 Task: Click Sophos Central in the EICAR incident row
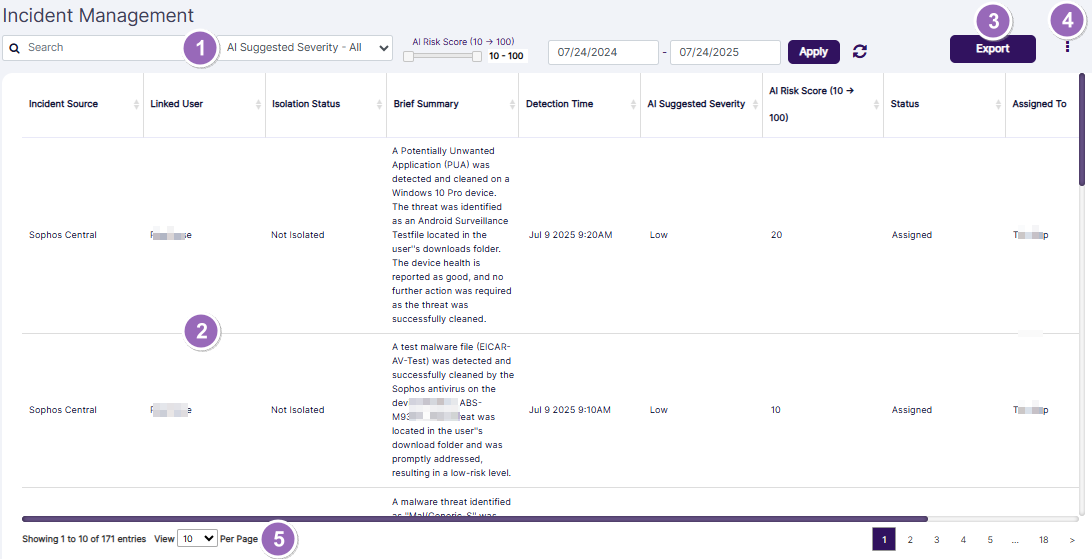(63, 410)
